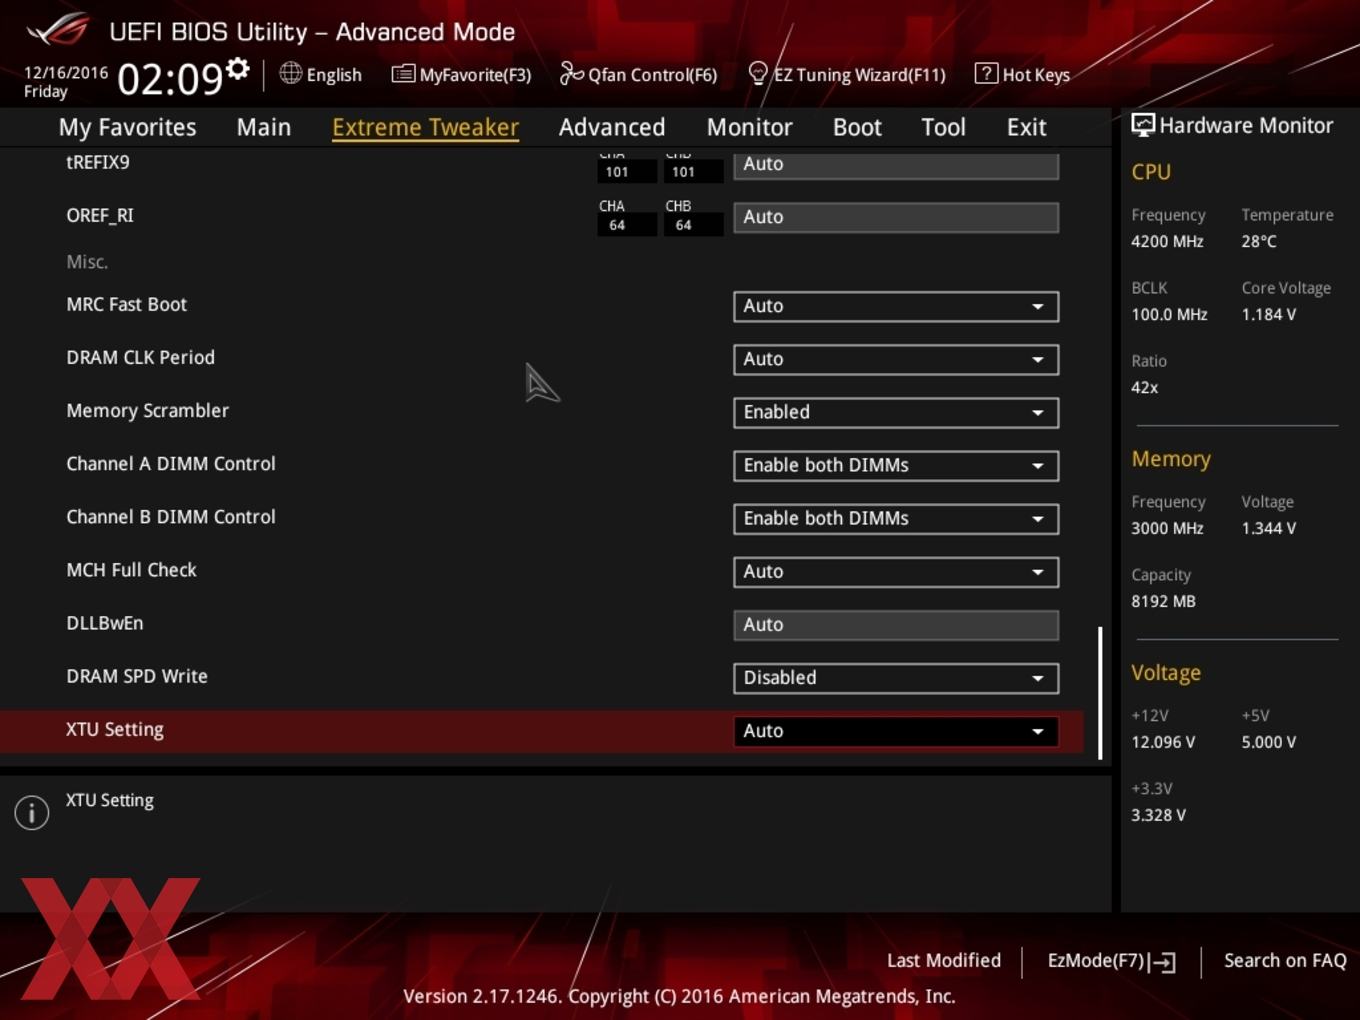Screen dimensions: 1360x1020
Task: Switch to the My Favorites tab
Action: coord(127,127)
